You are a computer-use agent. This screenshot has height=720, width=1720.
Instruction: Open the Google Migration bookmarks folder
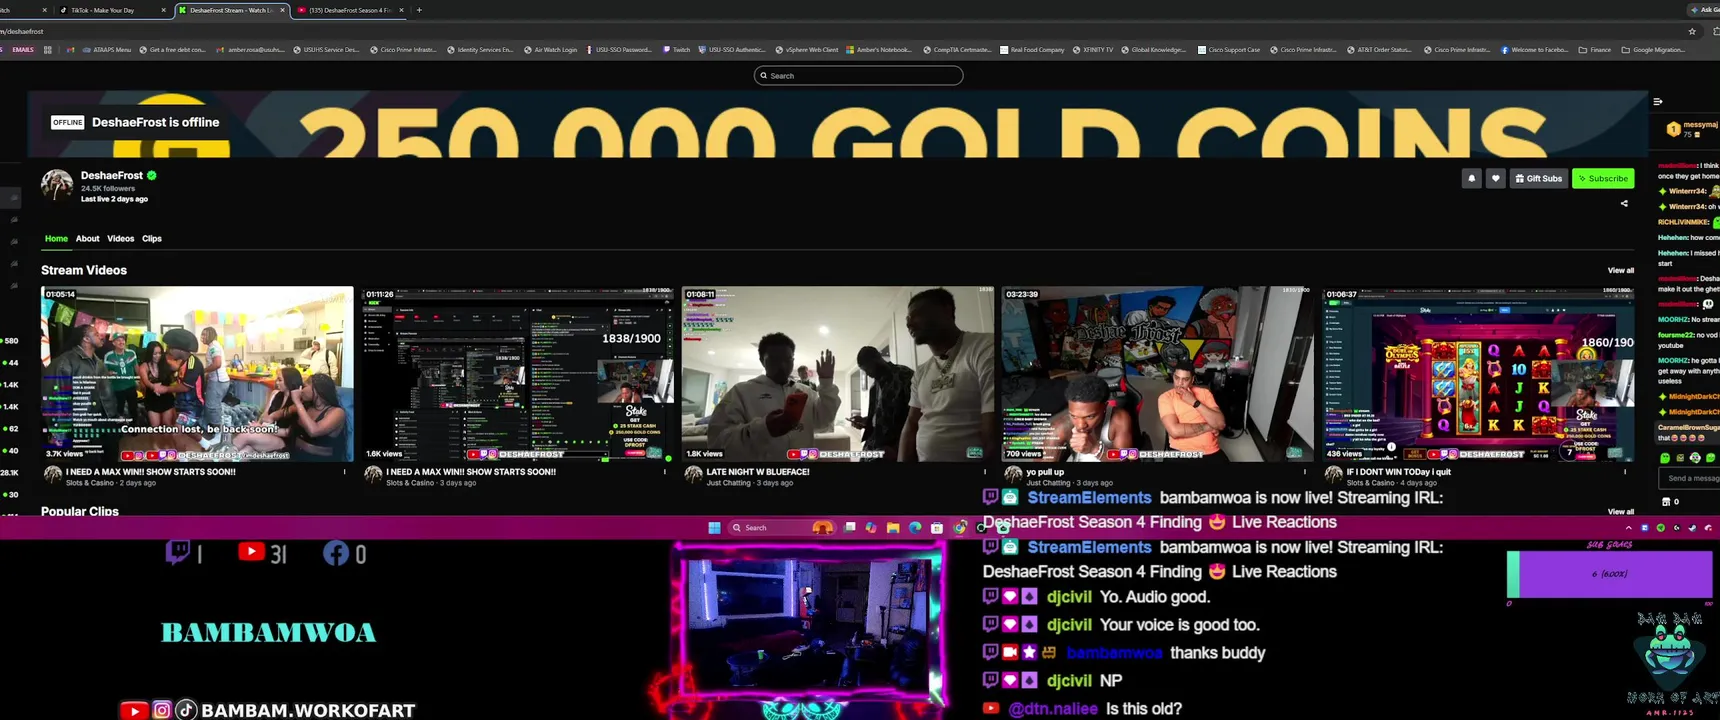tap(1653, 49)
